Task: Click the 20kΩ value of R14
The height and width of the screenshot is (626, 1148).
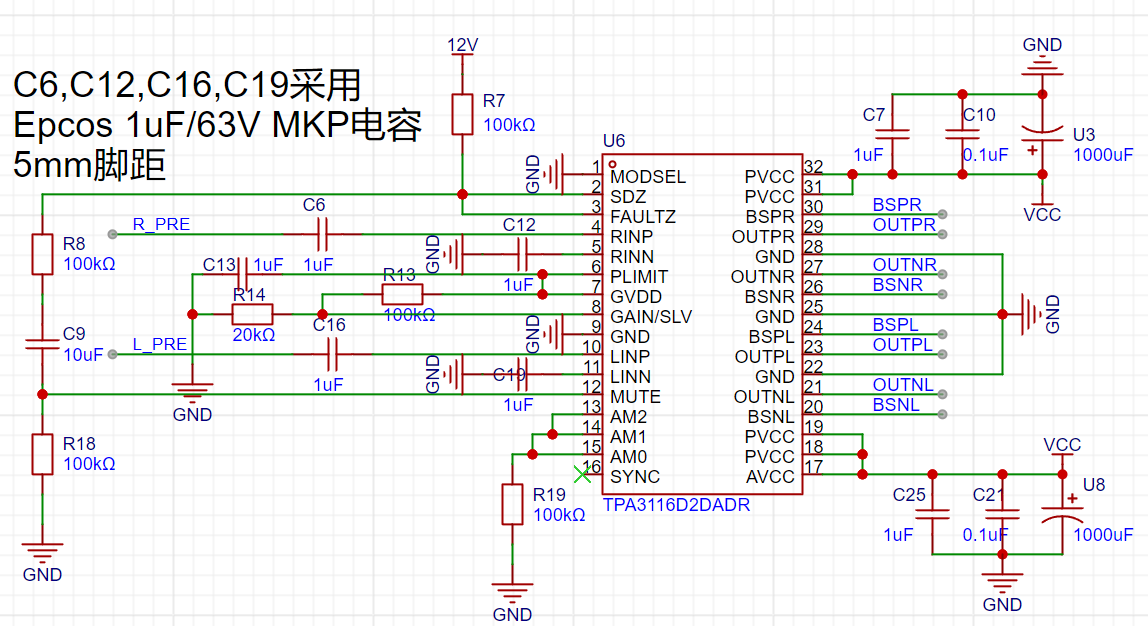Action: pos(253,335)
